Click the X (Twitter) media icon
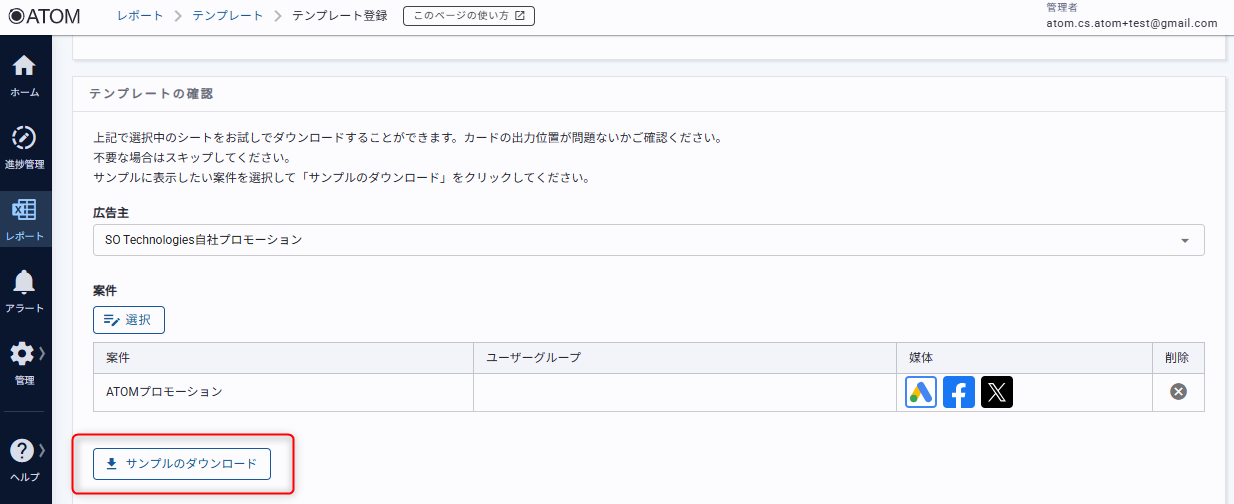 [x=996, y=392]
